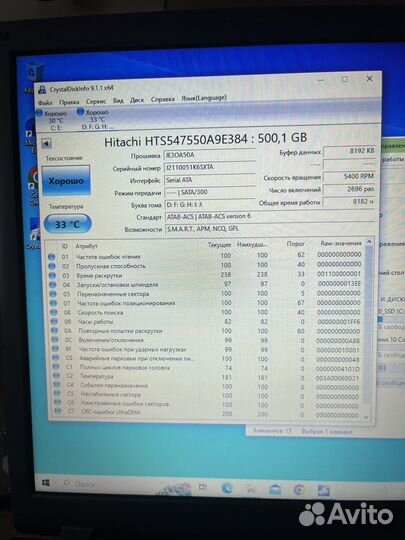
Task: Open Microsoft Edge from the taskbar
Action: [x=227, y=488]
